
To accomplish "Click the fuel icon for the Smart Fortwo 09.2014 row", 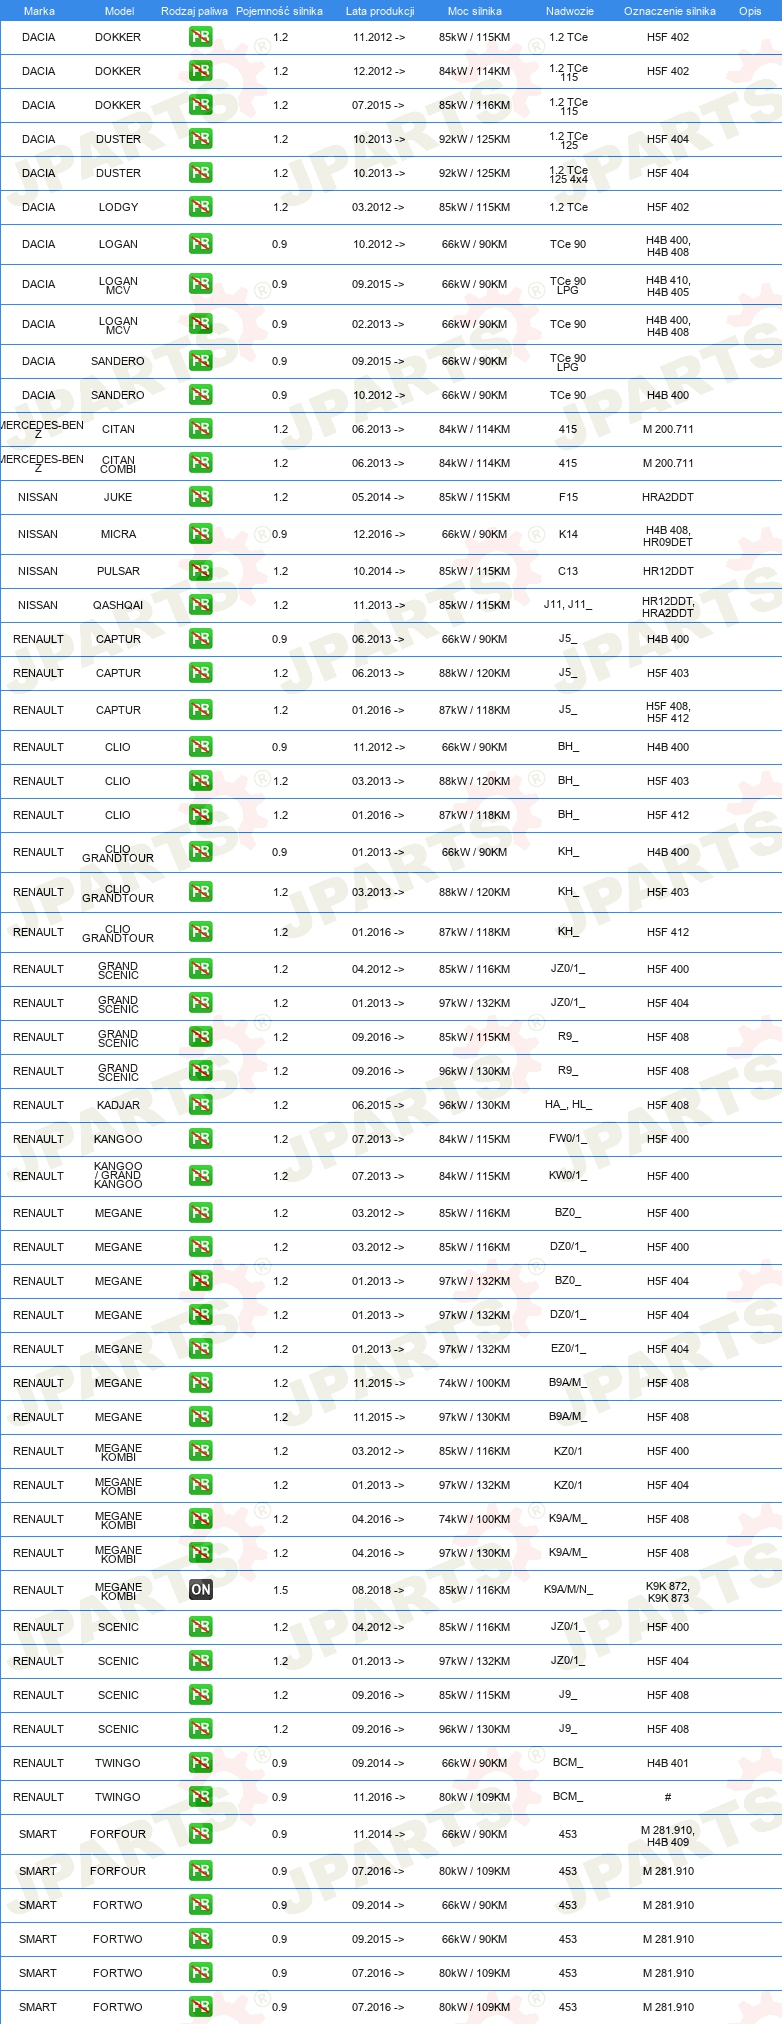I will (201, 1905).
